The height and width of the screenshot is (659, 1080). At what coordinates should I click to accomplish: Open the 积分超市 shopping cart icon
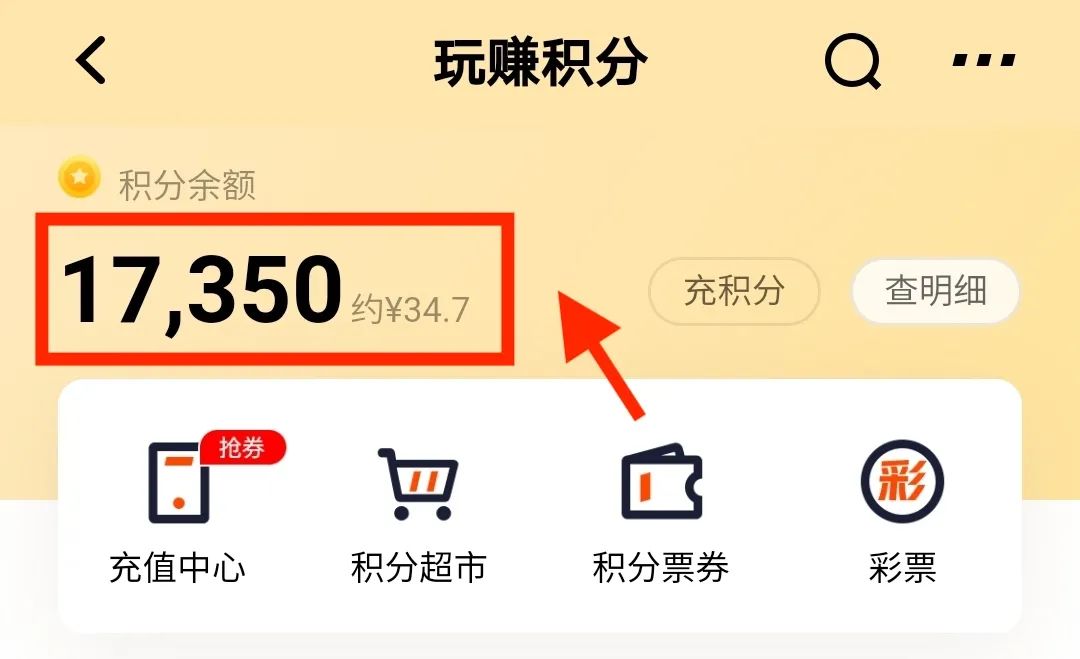point(419,483)
